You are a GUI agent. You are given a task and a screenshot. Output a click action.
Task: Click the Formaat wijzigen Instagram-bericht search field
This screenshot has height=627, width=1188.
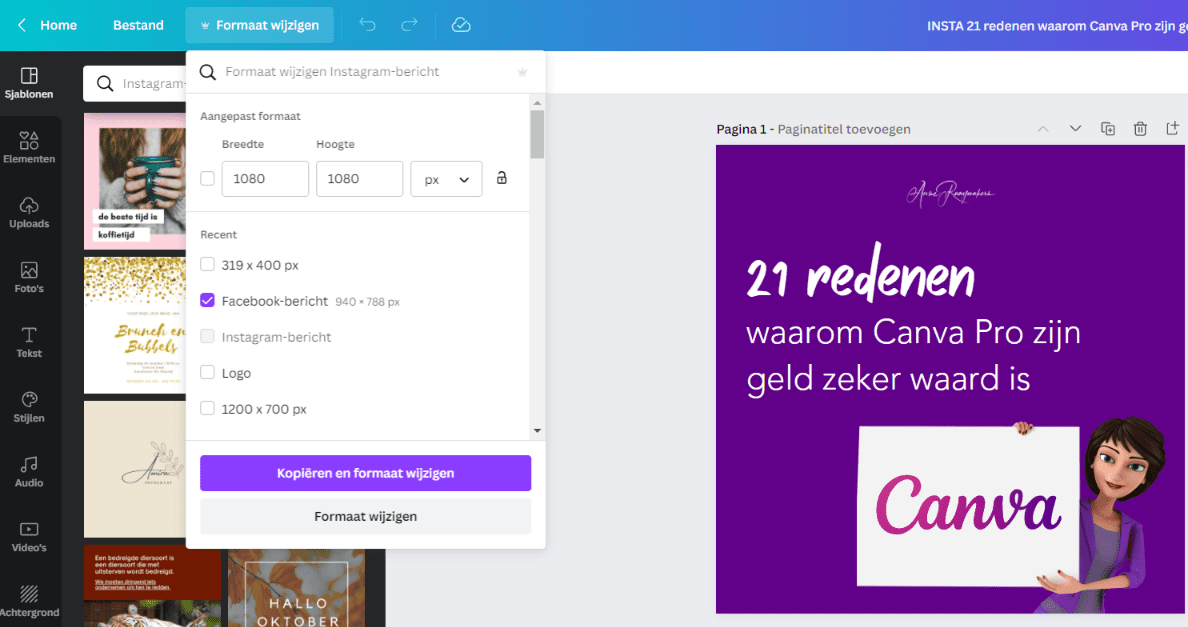(365, 72)
